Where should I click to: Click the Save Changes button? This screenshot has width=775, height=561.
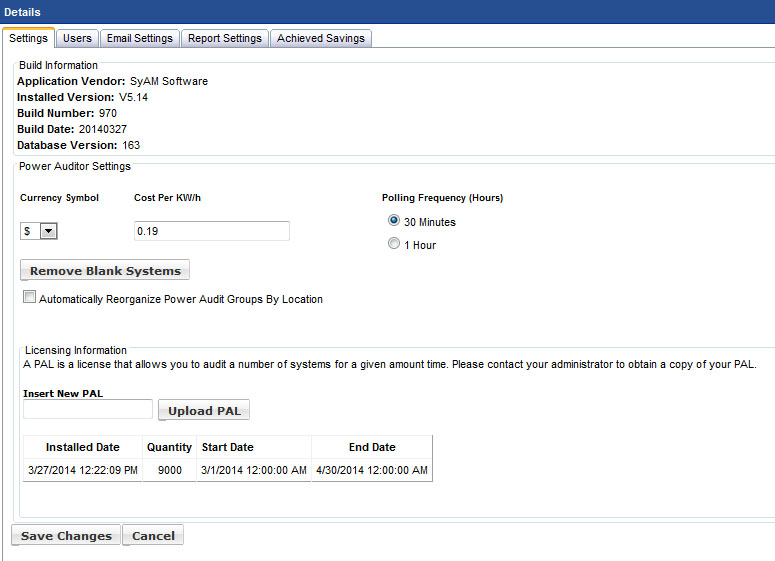tap(66, 536)
